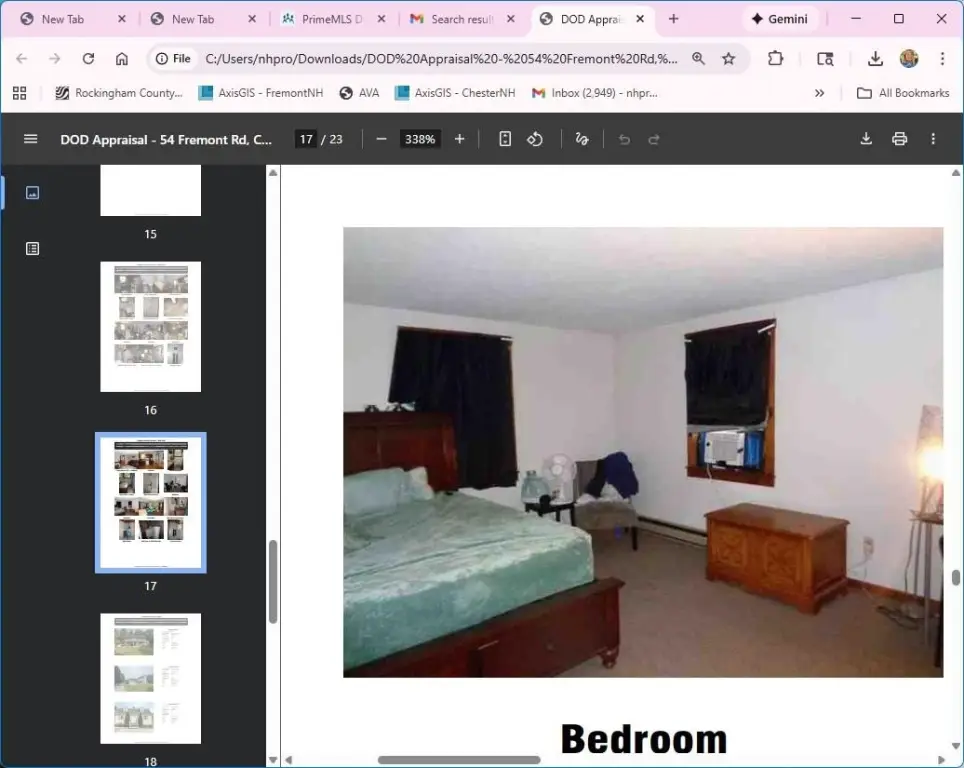Zoom in on the PDF
Viewport: 964px width, 768px height.
[460, 139]
